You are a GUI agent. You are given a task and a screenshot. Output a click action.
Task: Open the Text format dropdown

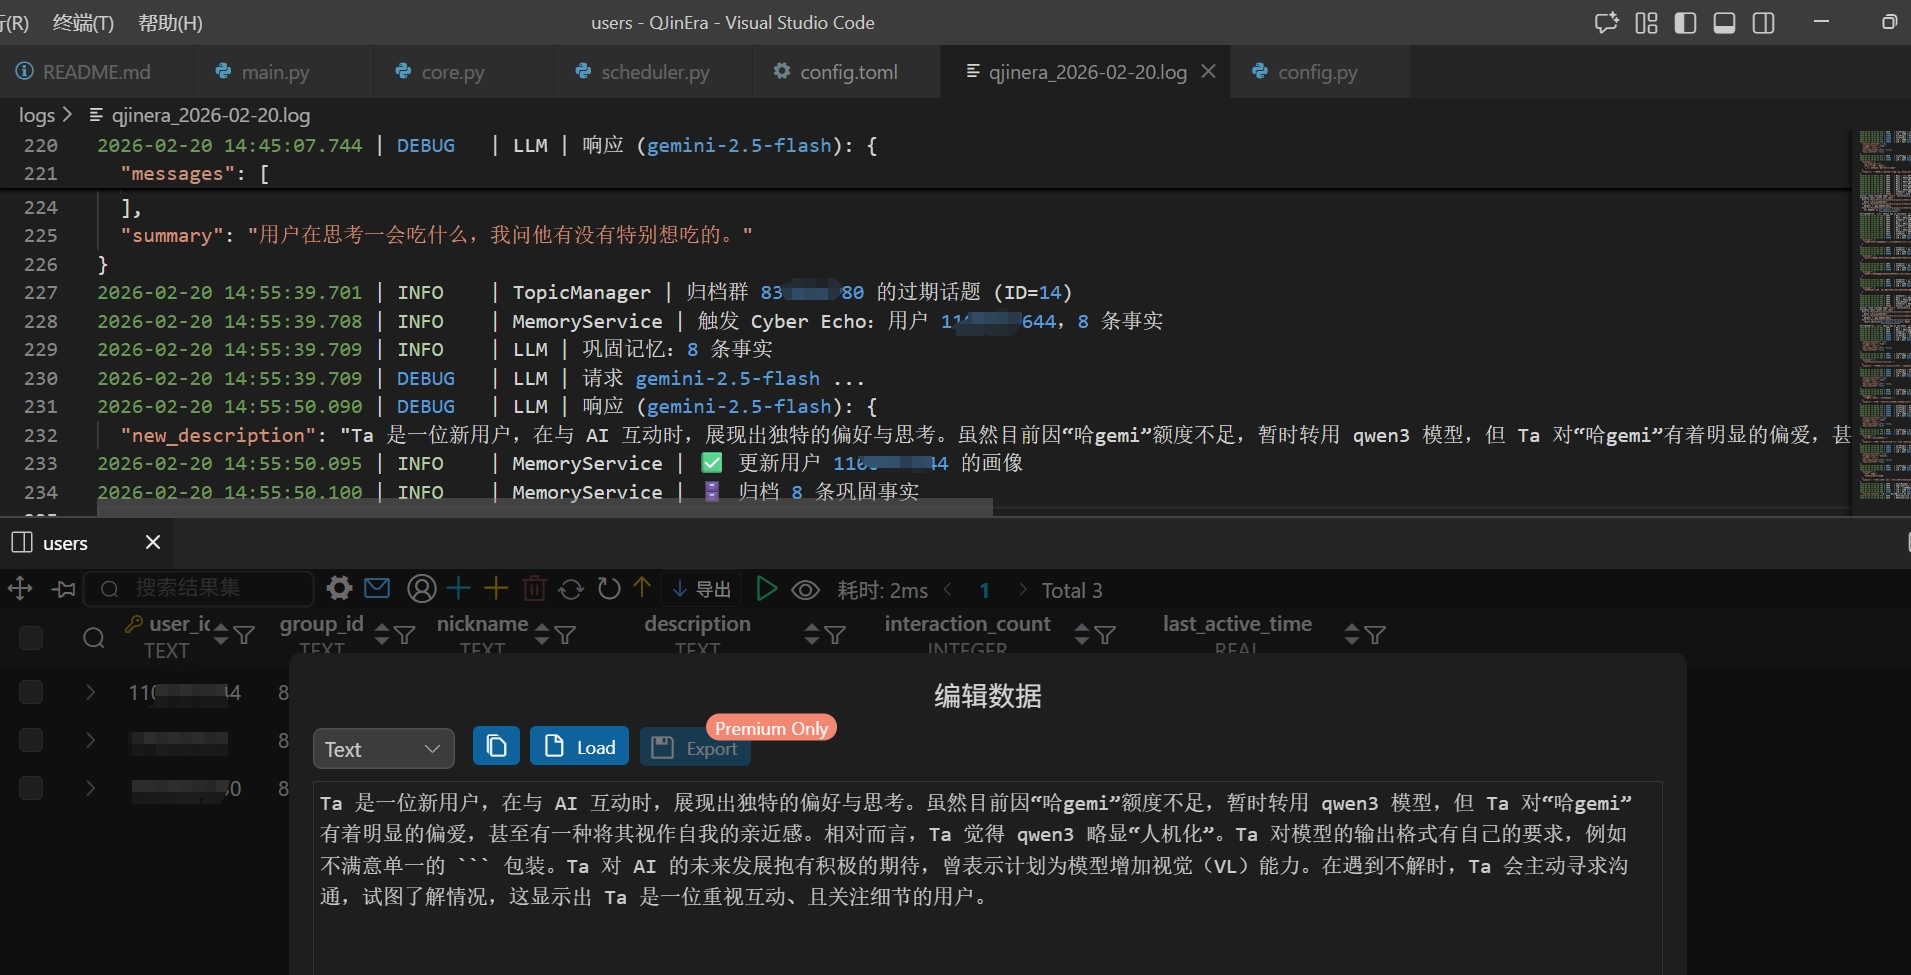click(x=383, y=749)
